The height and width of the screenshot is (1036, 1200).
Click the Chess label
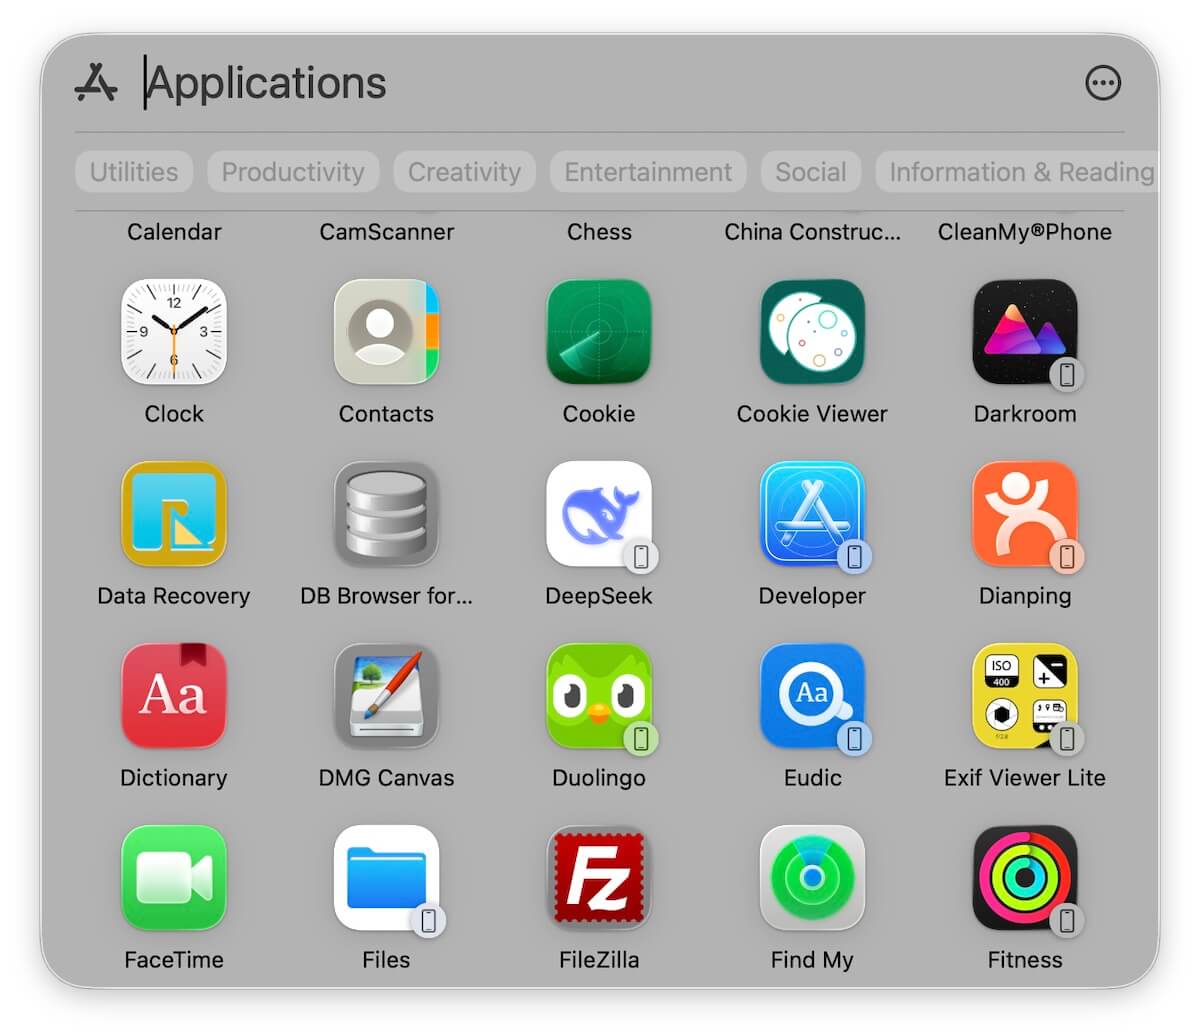coord(599,232)
